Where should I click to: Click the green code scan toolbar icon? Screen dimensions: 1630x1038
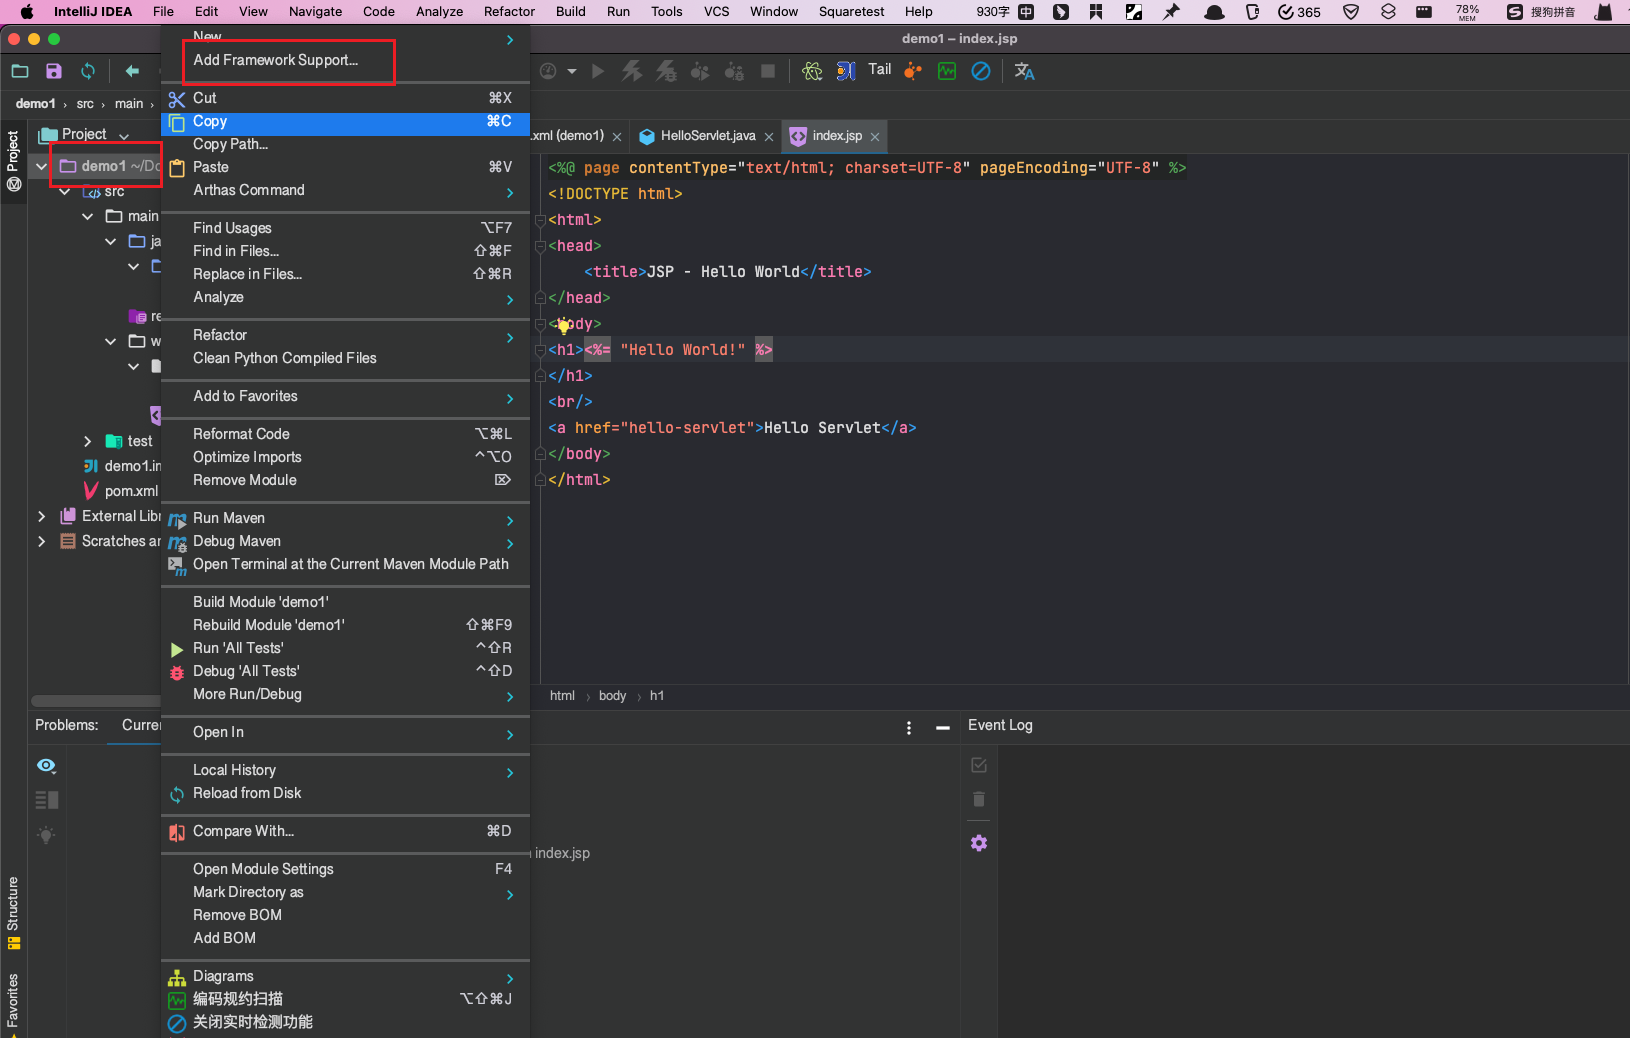coord(947,71)
